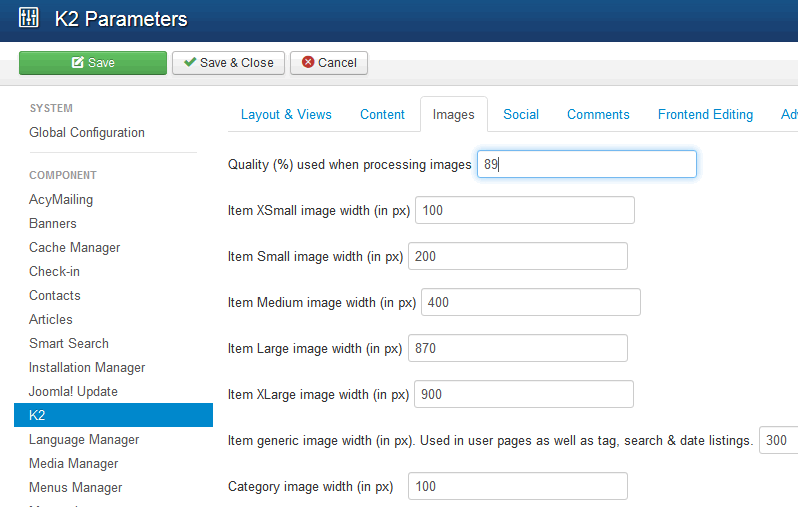The width and height of the screenshot is (798, 507).
Task: Click the Category image width field
Action: coord(518,486)
